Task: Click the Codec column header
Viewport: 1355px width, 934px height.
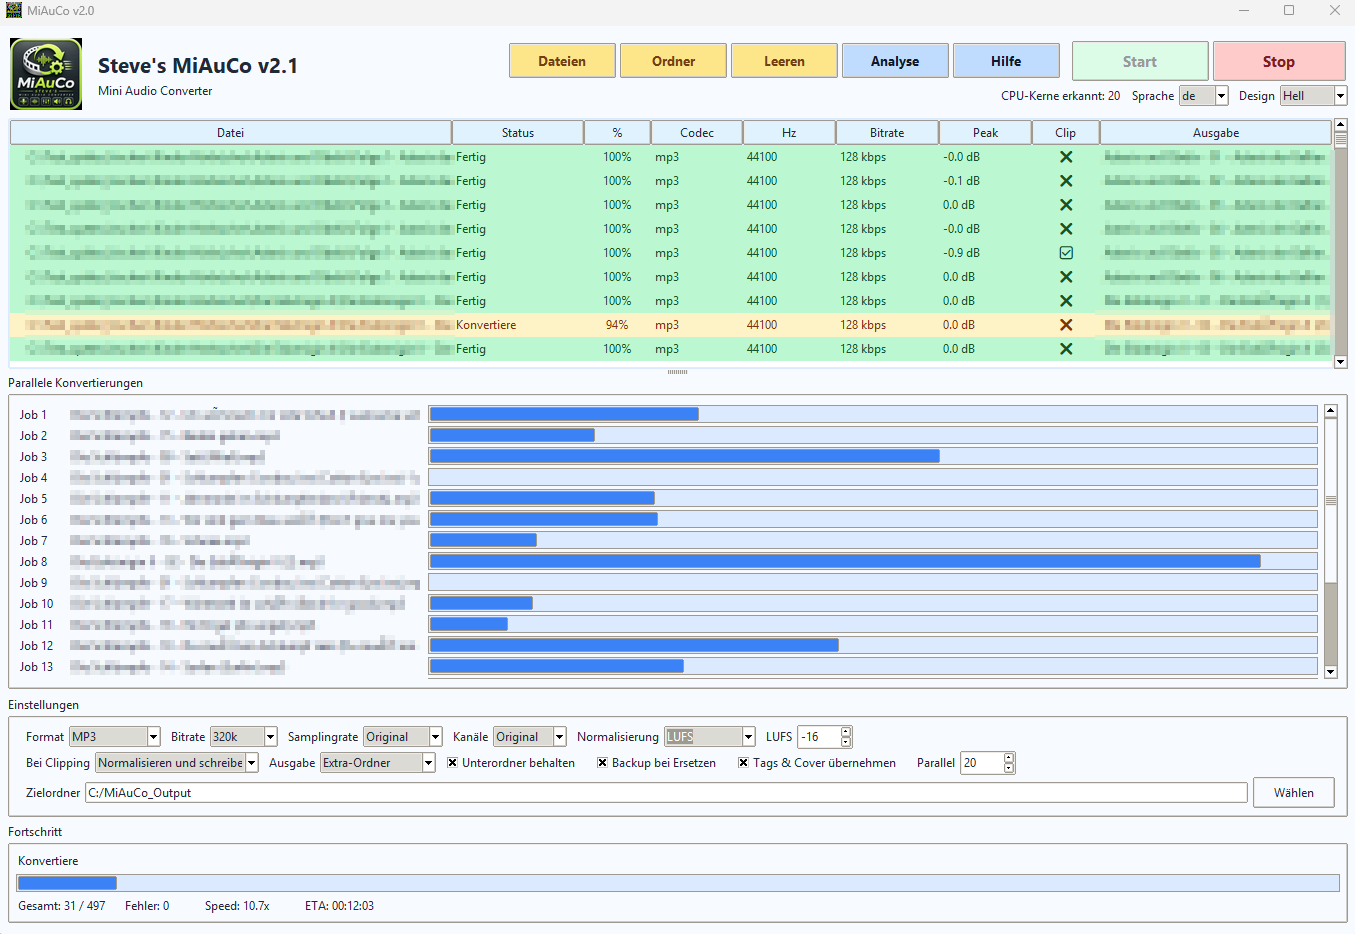Action: (697, 133)
